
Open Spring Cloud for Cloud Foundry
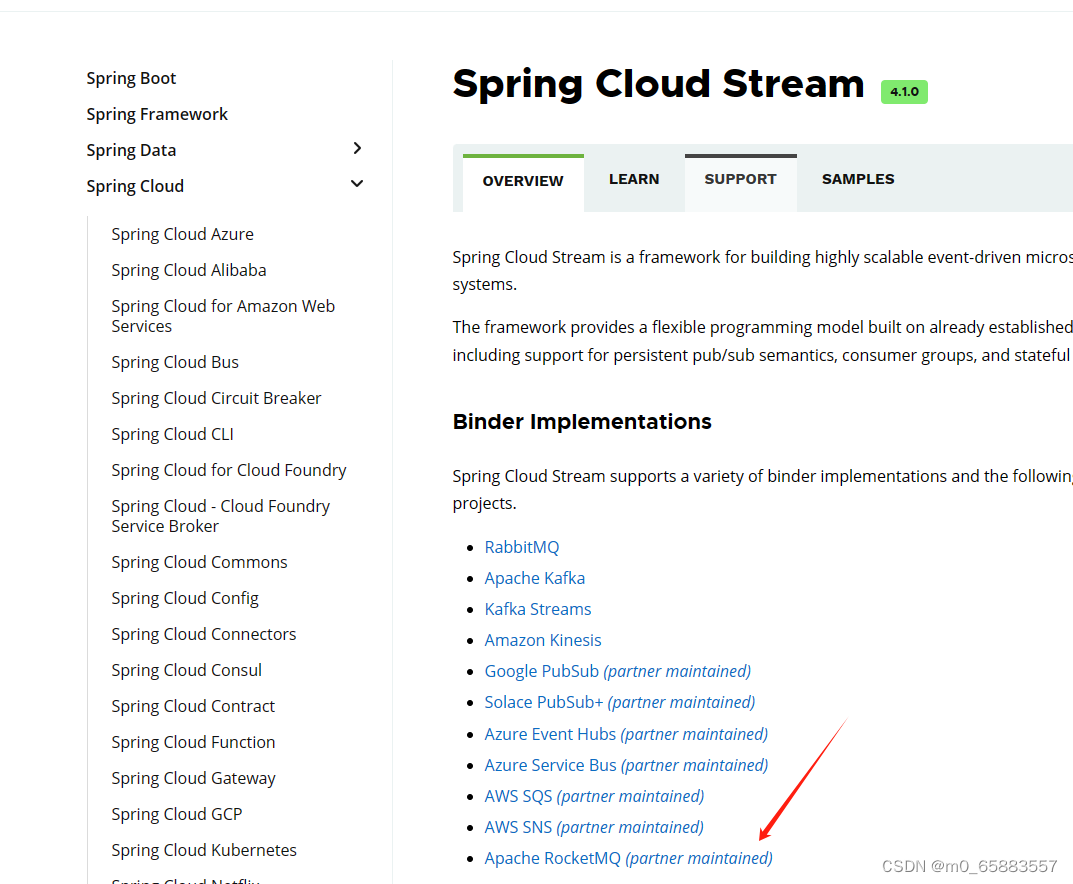pyautogui.click(x=229, y=470)
